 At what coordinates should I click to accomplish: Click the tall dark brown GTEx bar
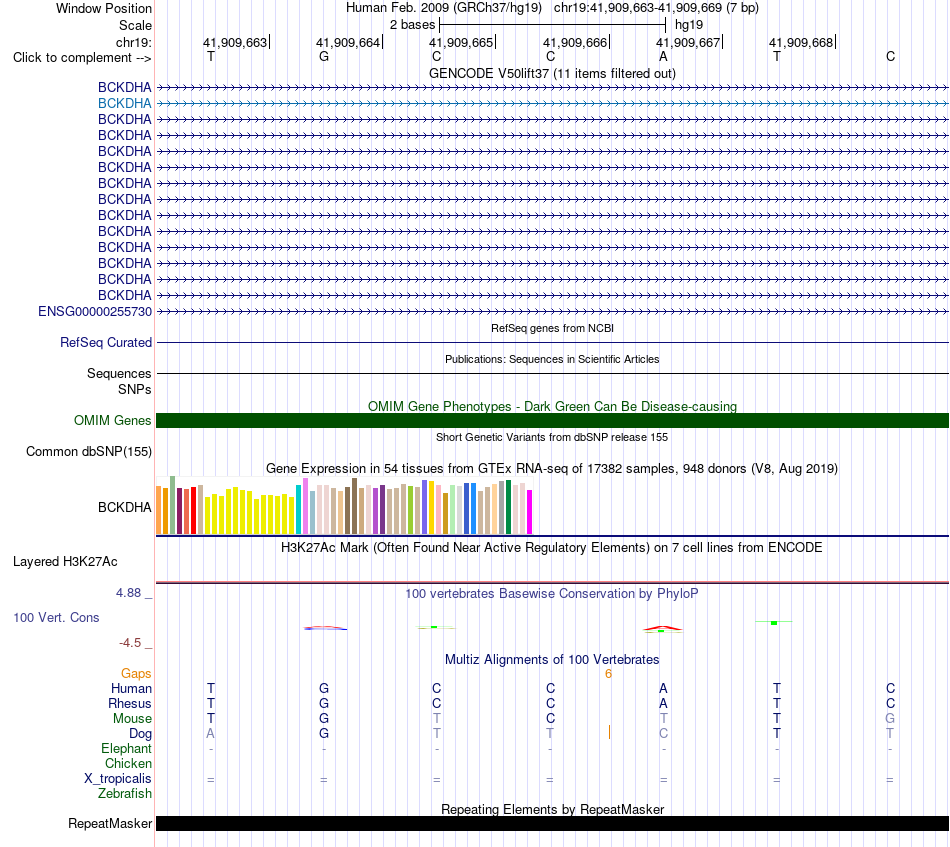(355, 506)
